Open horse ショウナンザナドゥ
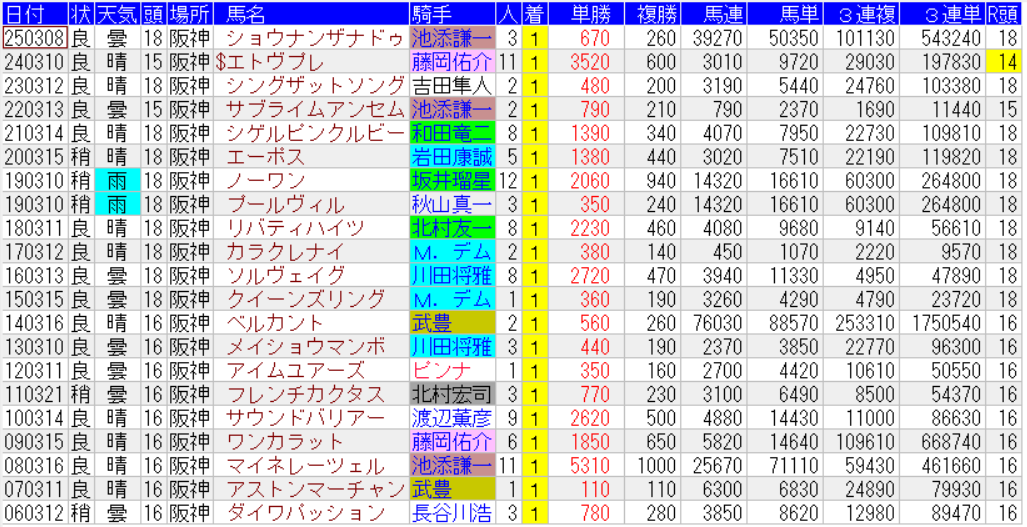The width and height of the screenshot is (1027, 527). (311, 38)
